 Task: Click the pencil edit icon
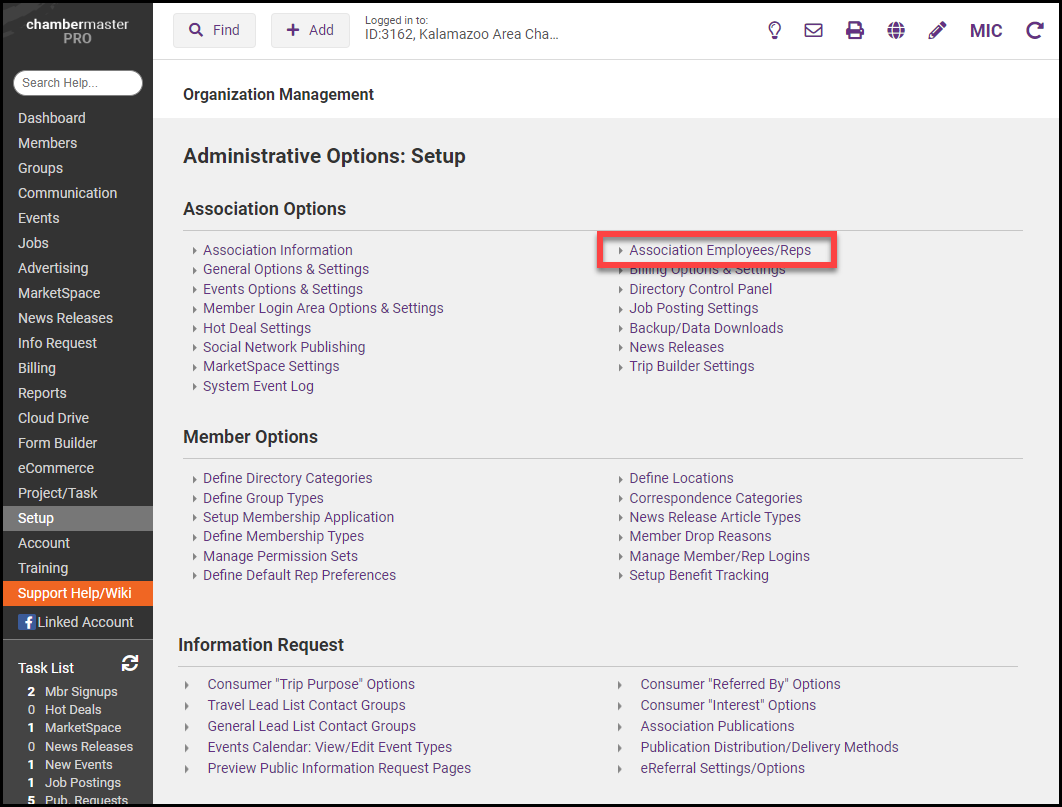937,31
